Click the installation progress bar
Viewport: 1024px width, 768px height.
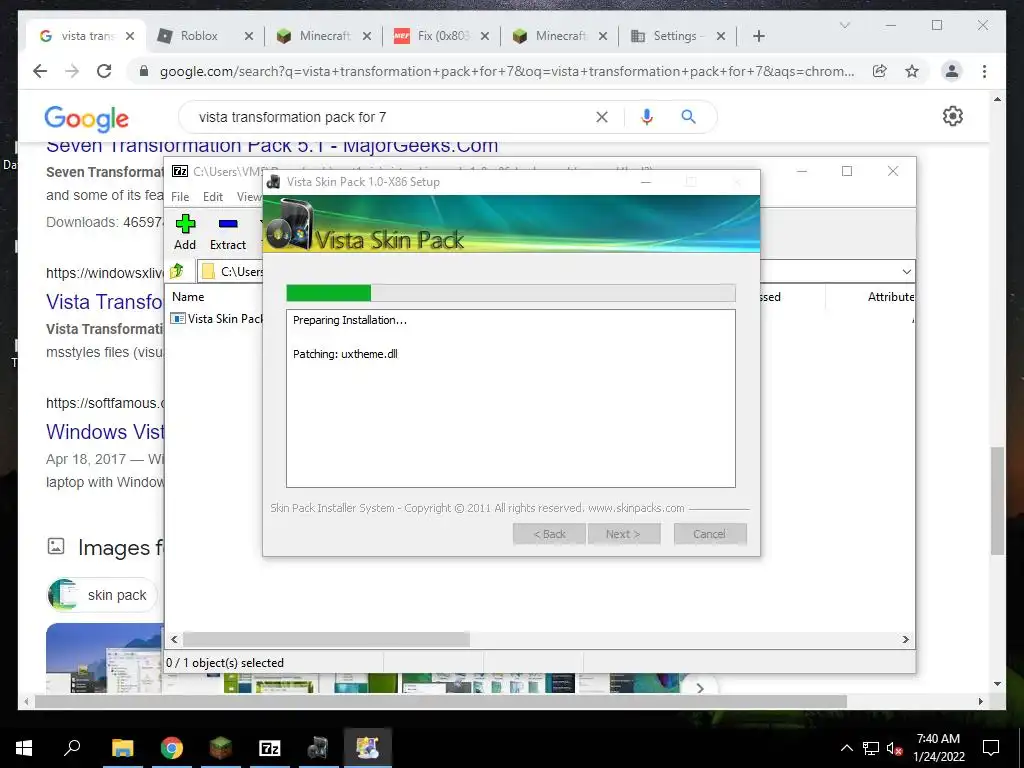(x=511, y=293)
